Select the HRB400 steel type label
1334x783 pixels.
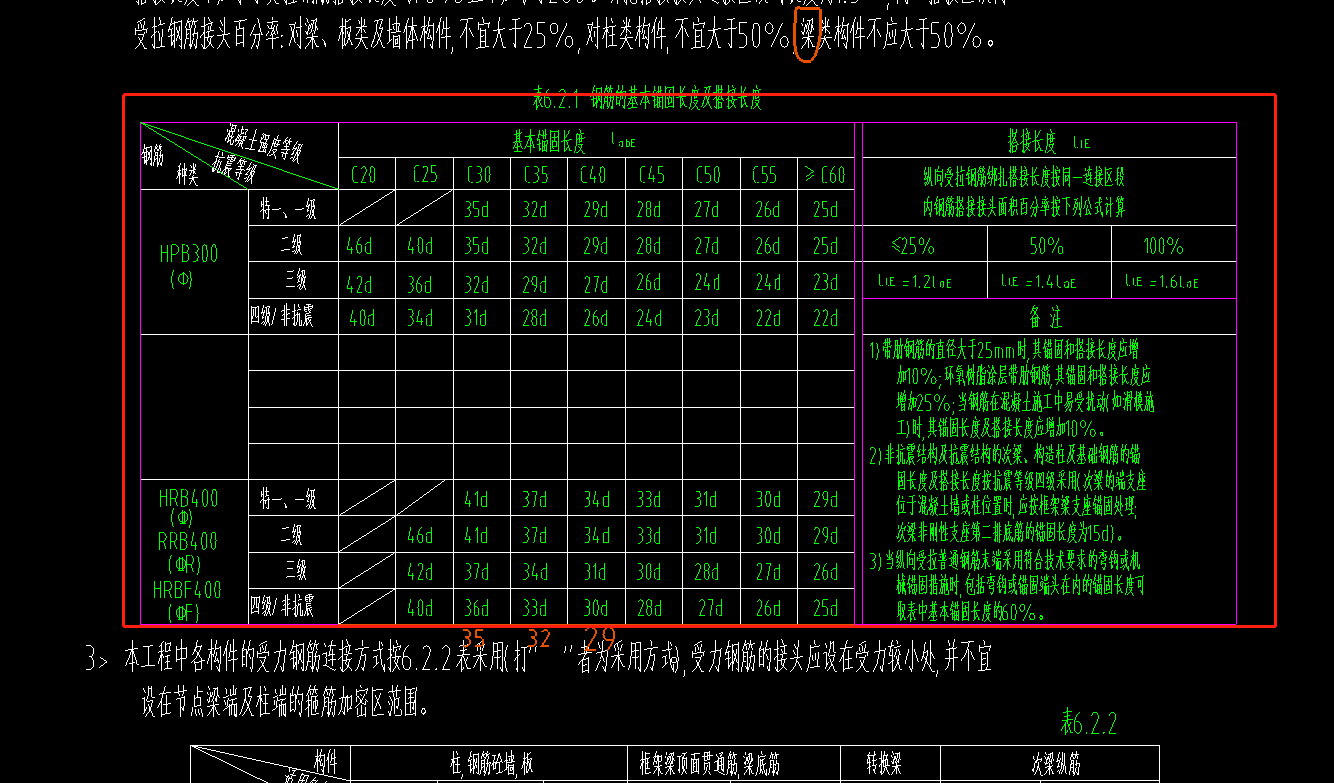pyautogui.click(x=188, y=498)
